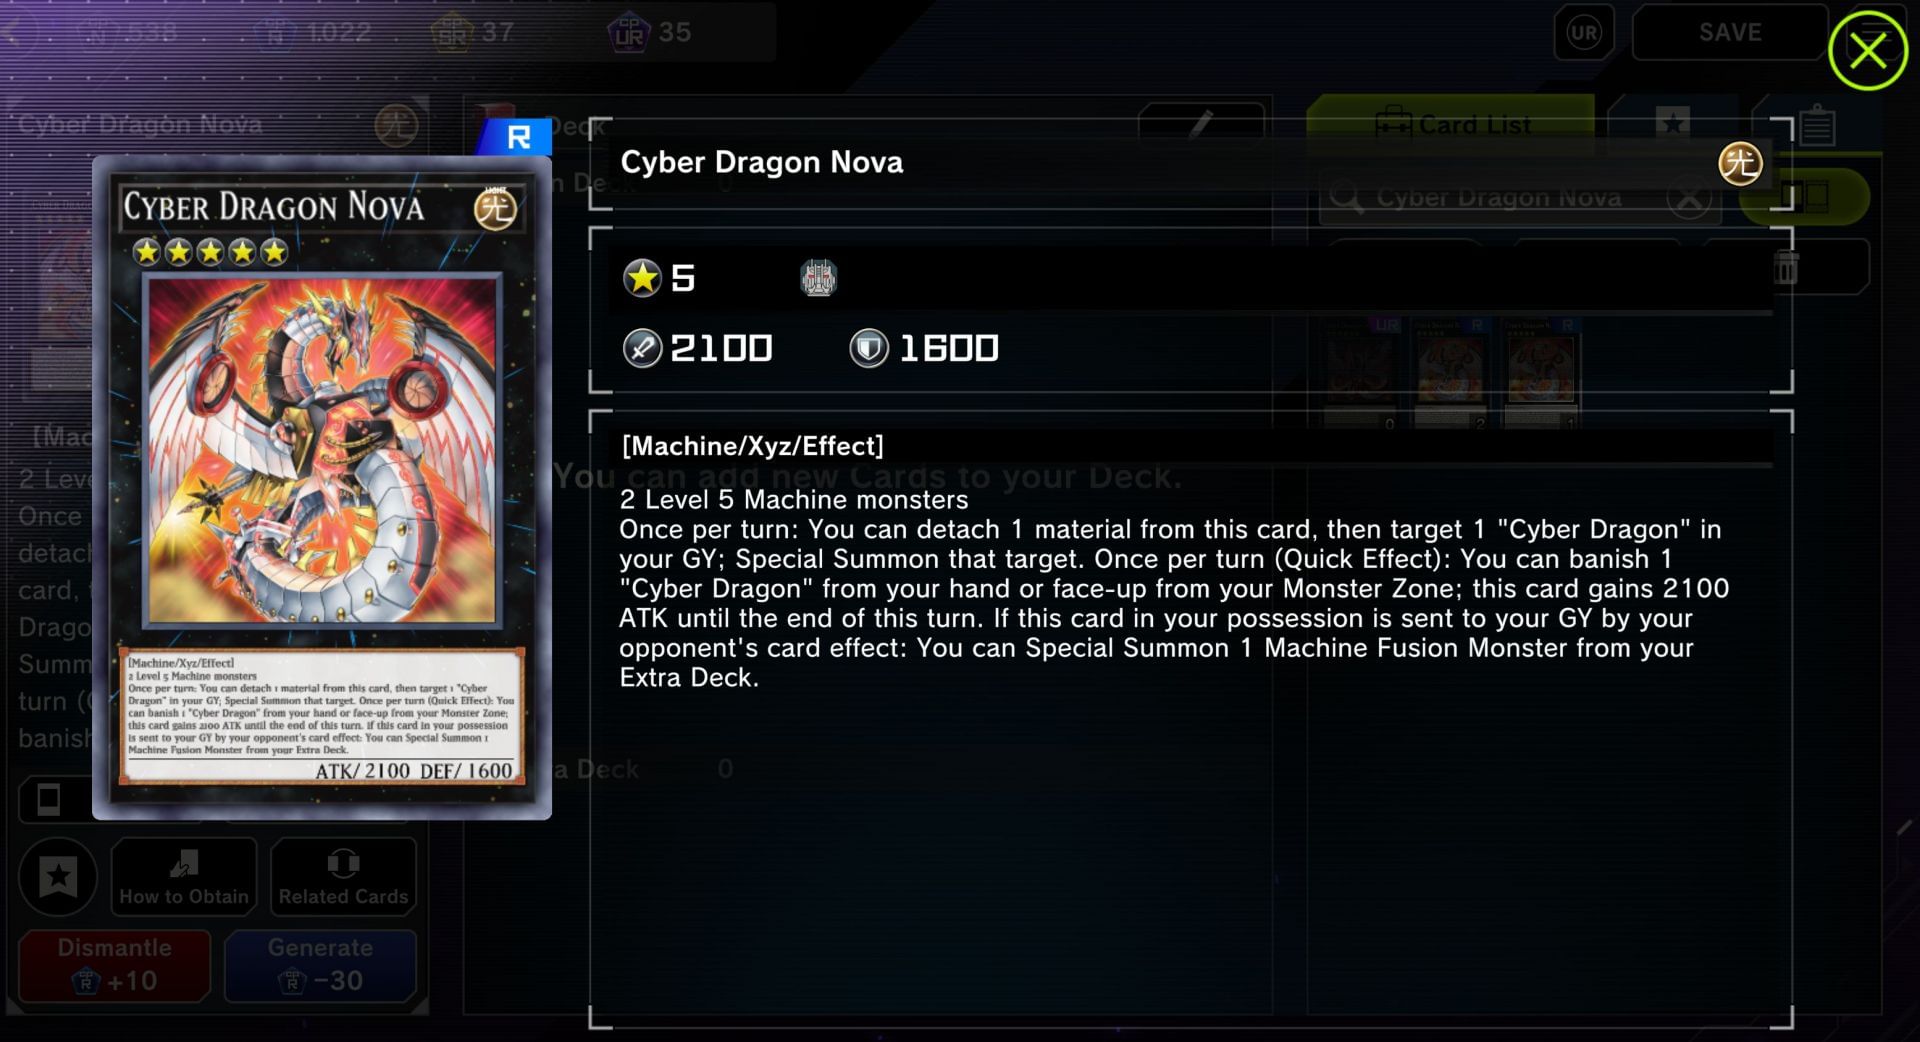Close the card detail popup
Image resolution: width=1920 pixels, height=1042 pixels.
point(1867,50)
